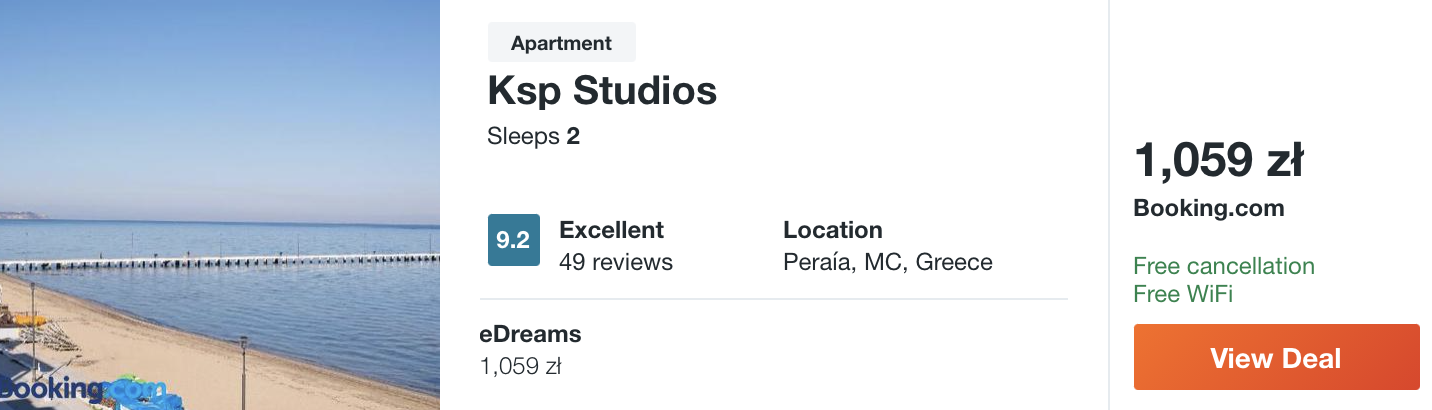This screenshot has height=410, width=1432.
Task: Click the 1,059 zł price under eDreams
Action: tap(520, 366)
